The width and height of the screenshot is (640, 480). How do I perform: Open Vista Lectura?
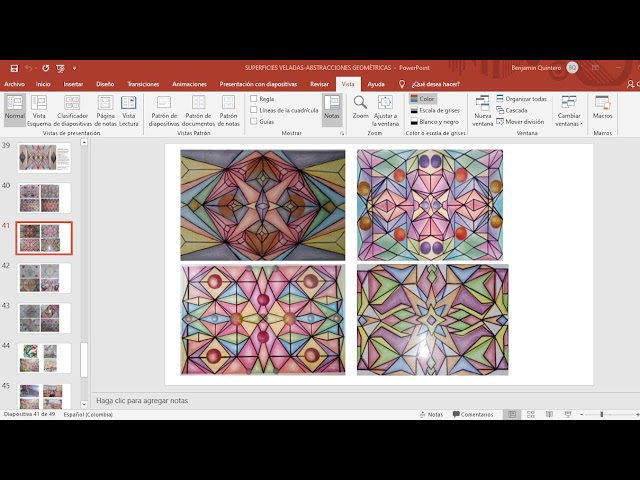pyautogui.click(x=129, y=110)
